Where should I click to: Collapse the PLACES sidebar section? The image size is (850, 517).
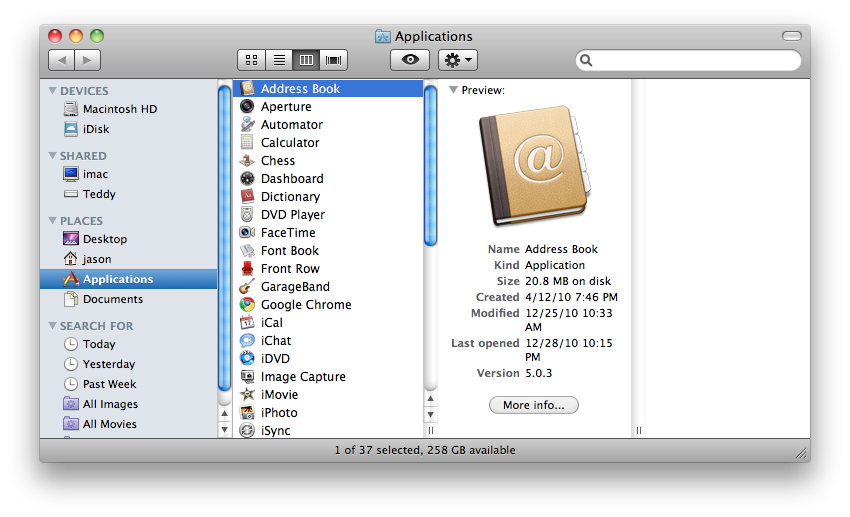[53, 221]
